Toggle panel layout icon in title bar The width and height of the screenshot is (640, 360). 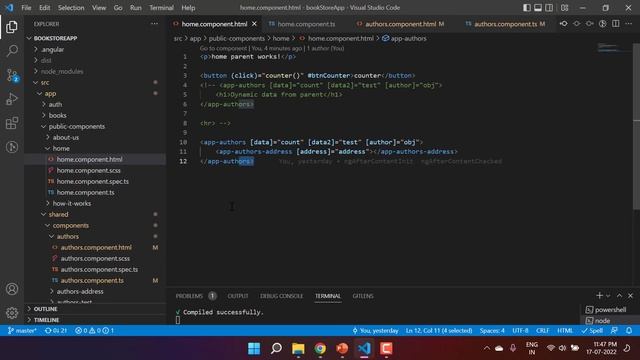point(538,8)
